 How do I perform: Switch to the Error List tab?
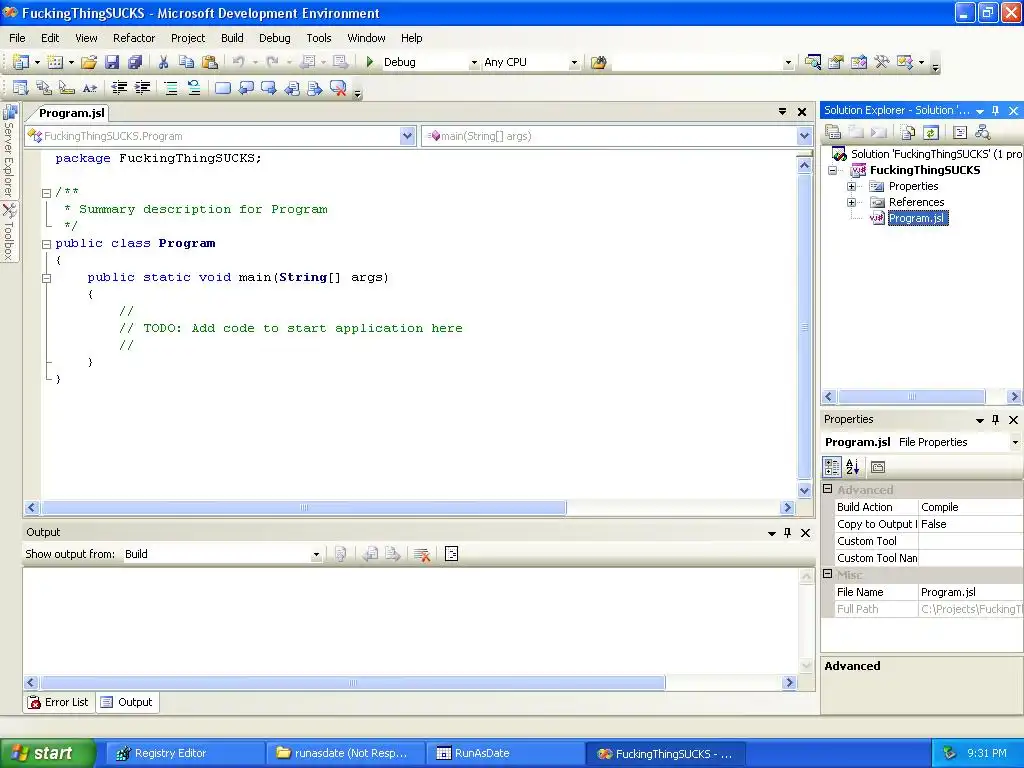pos(59,702)
